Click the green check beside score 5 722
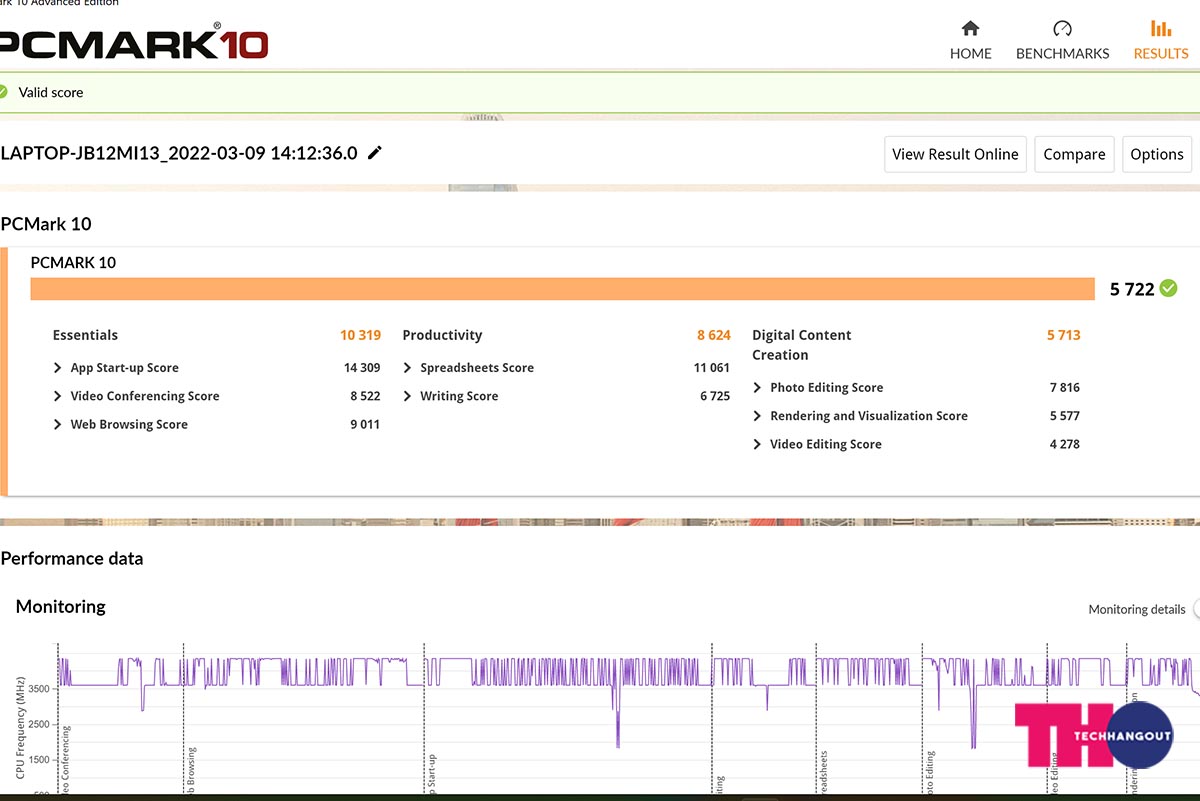The height and width of the screenshot is (801, 1200). point(1168,289)
